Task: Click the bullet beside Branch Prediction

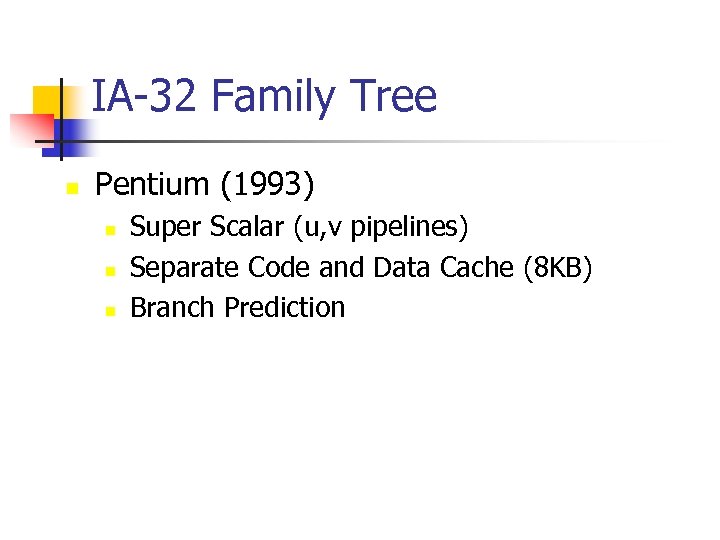Action: click(x=110, y=310)
